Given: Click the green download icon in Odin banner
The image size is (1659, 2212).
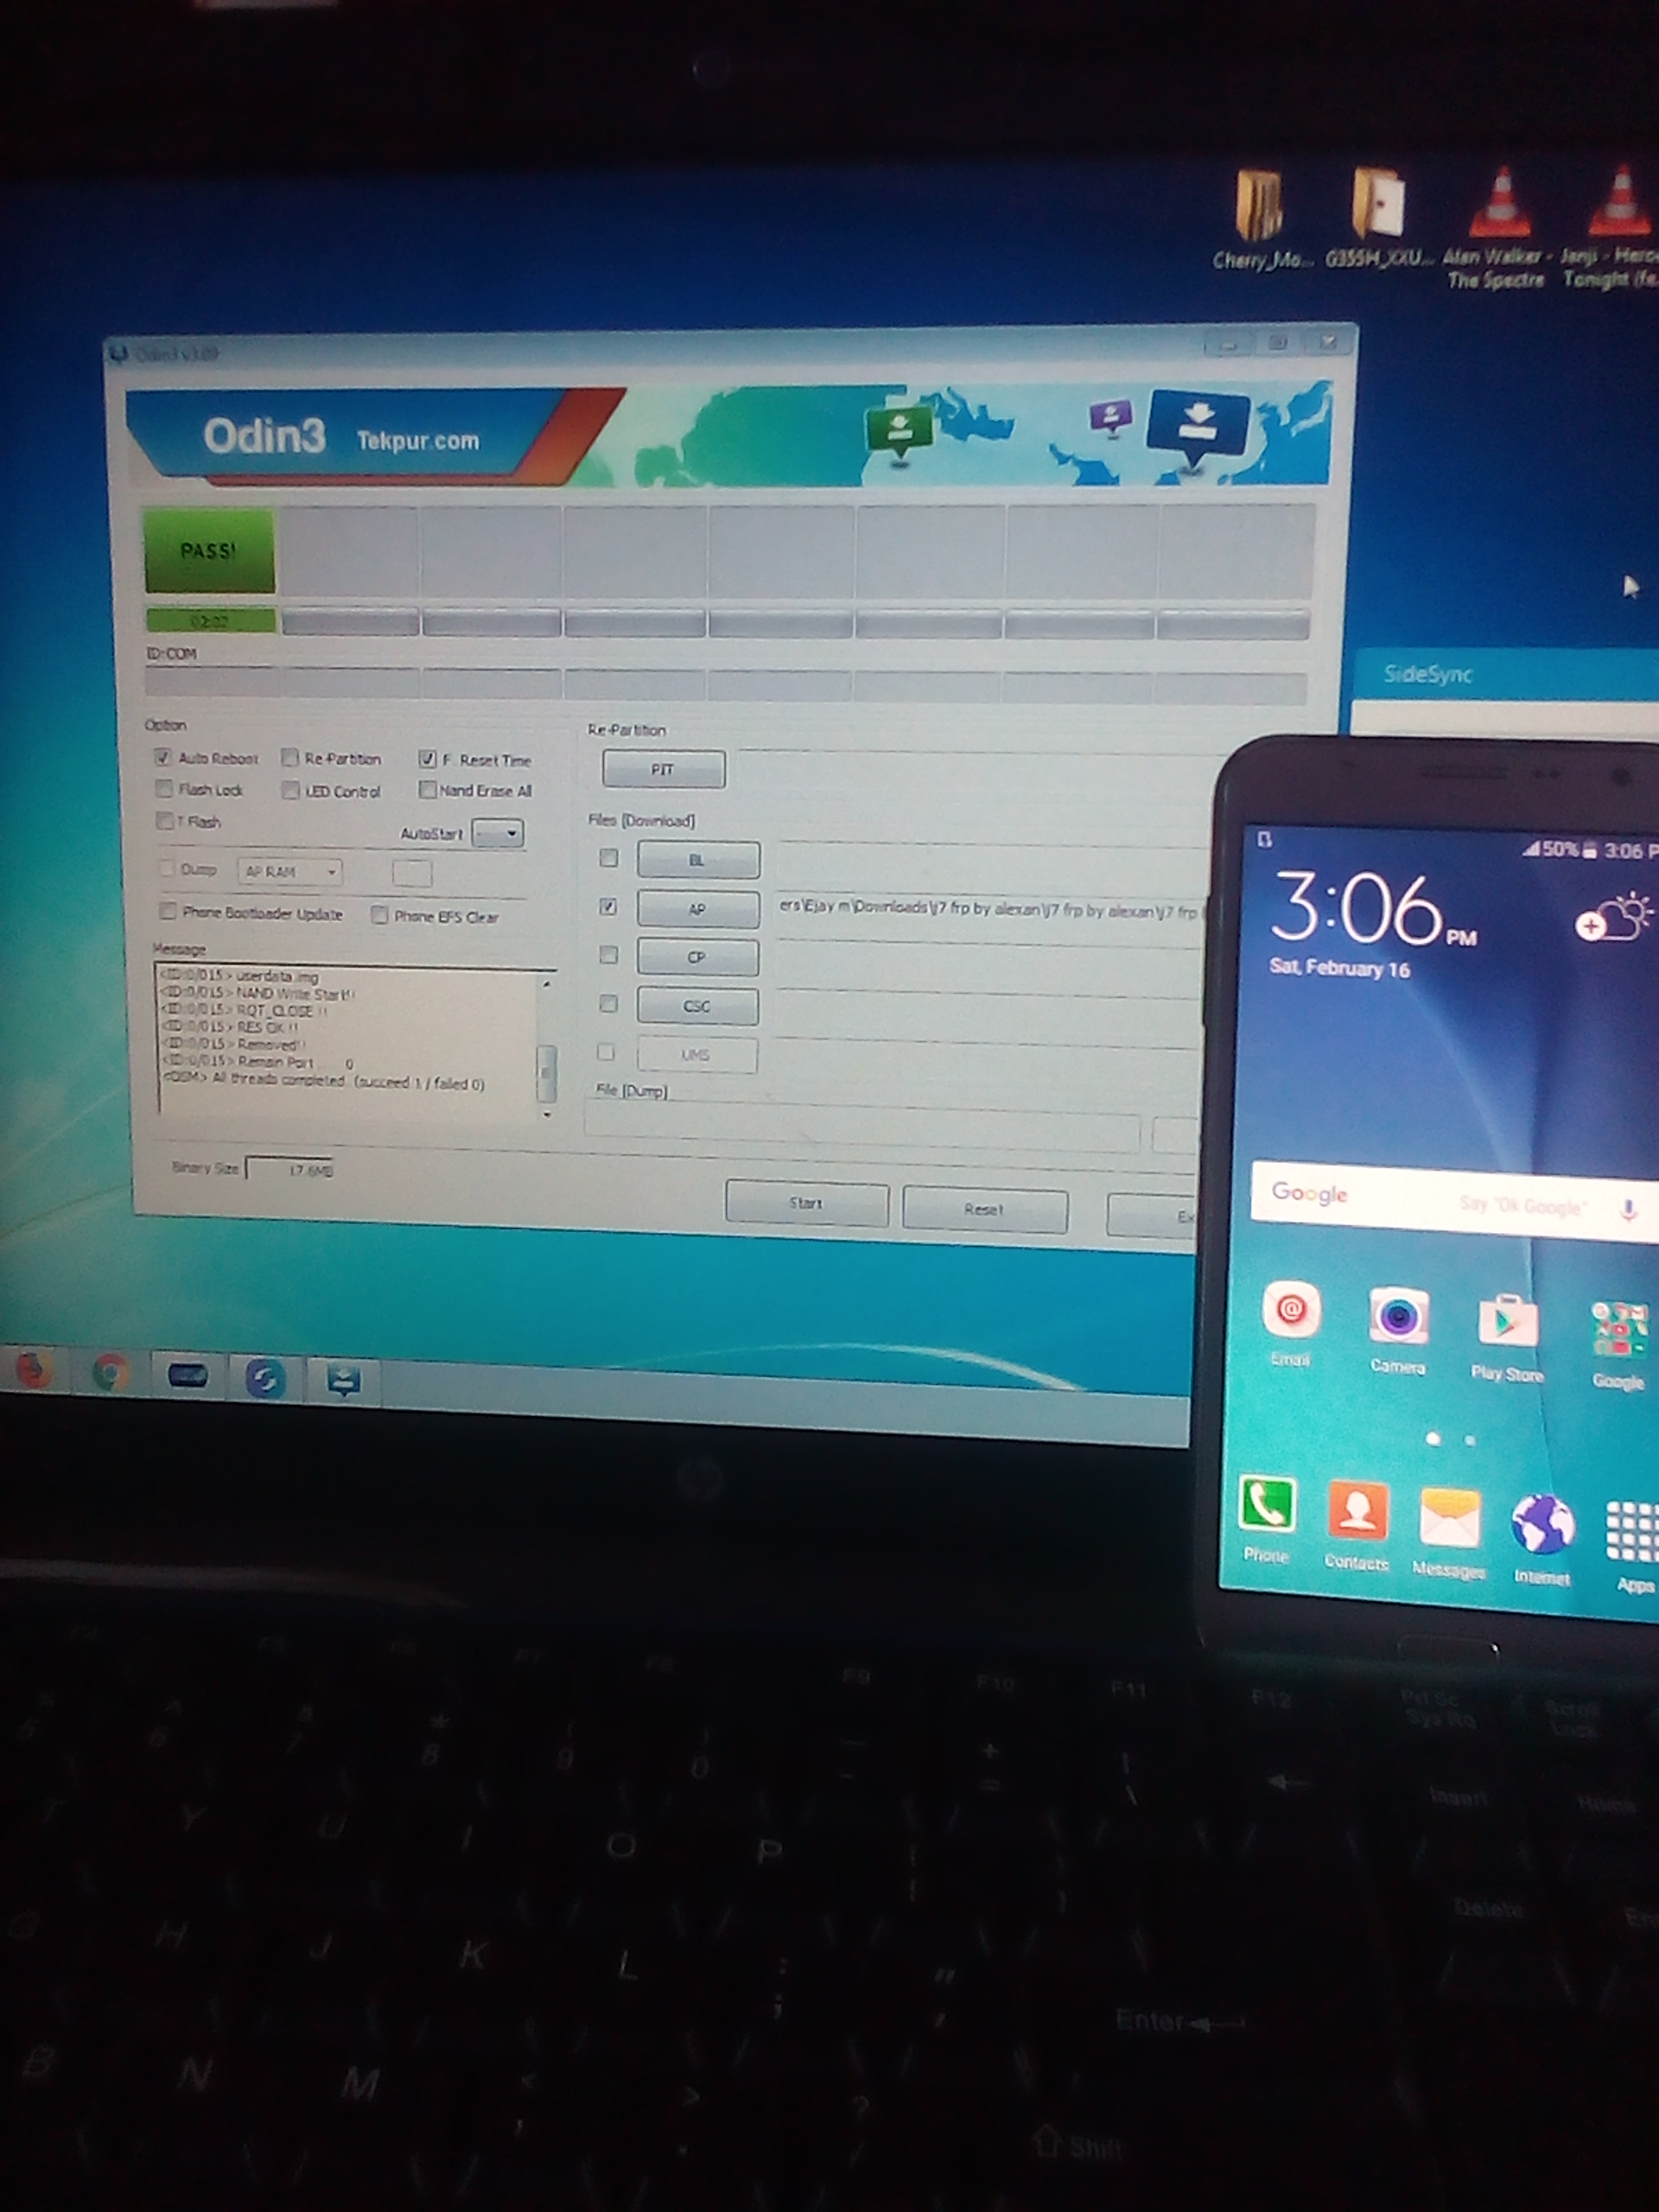Looking at the screenshot, I should coord(899,430).
